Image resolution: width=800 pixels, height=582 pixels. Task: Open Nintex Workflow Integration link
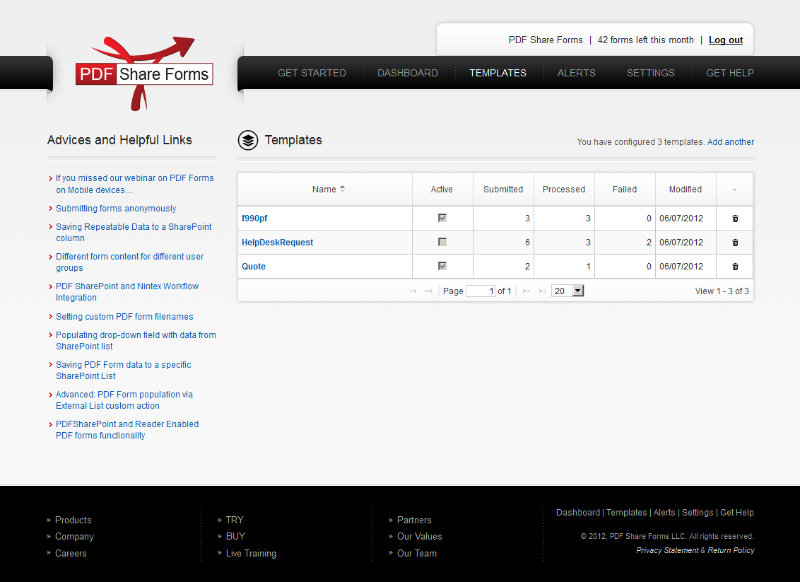(127, 292)
